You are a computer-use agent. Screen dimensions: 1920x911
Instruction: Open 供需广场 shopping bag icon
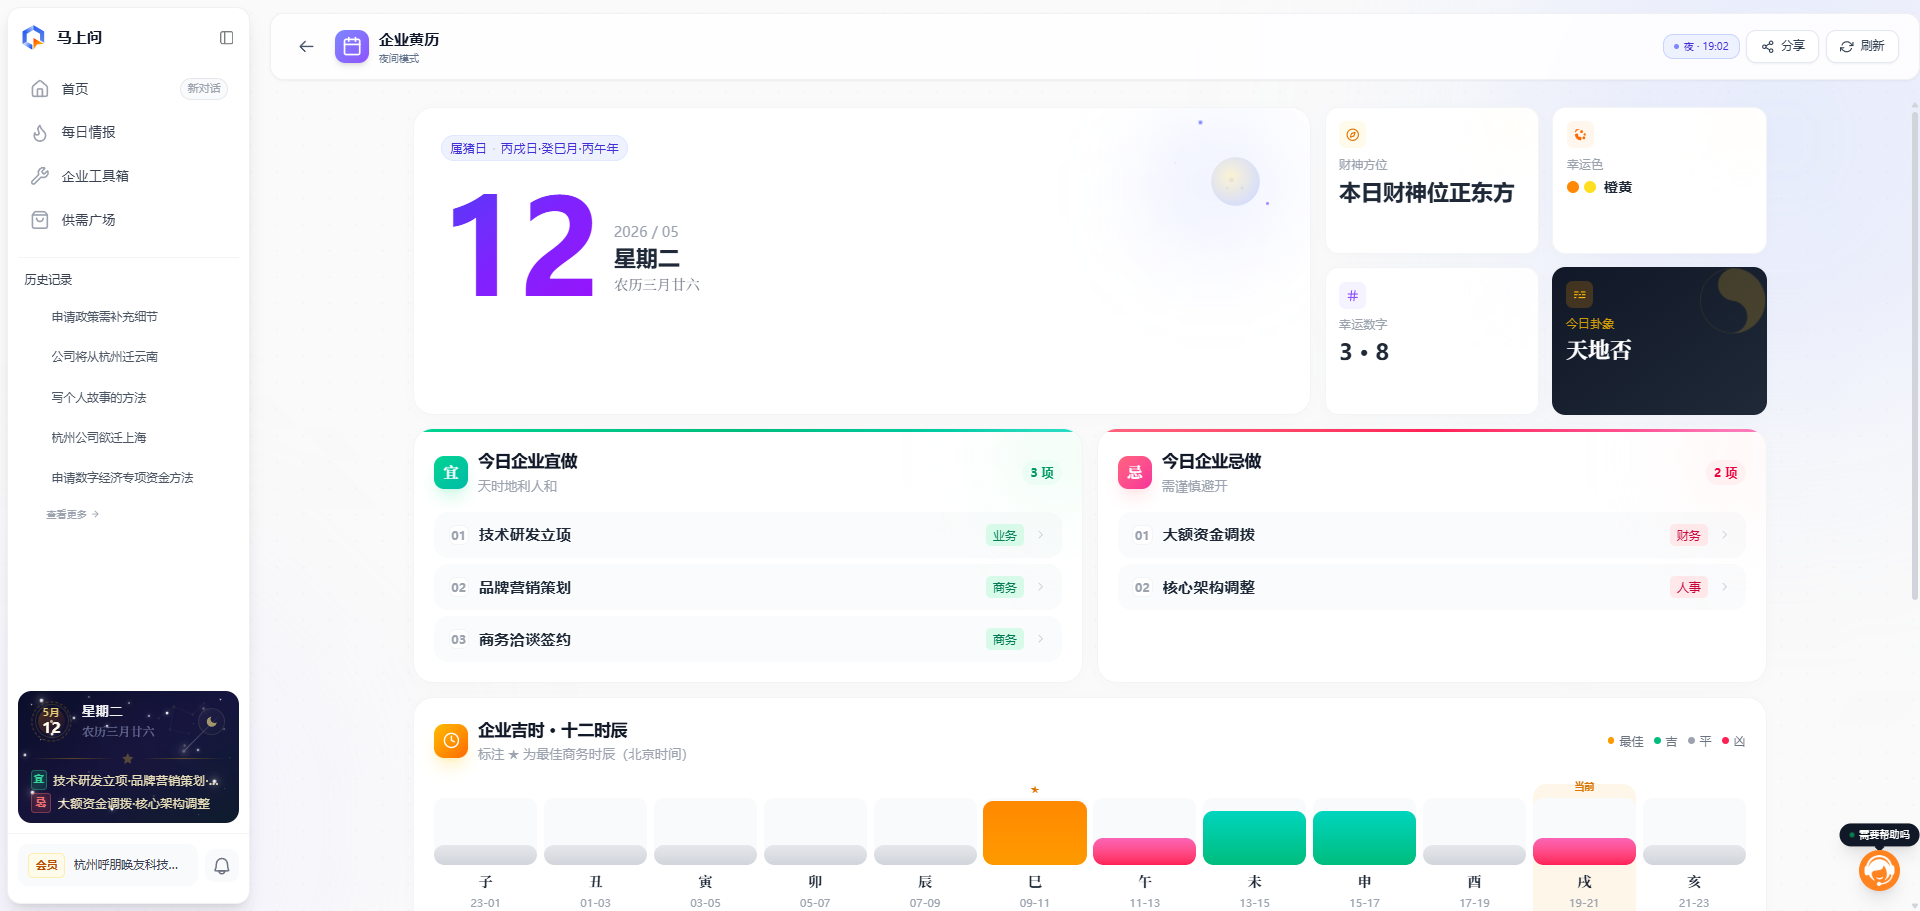point(40,220)
